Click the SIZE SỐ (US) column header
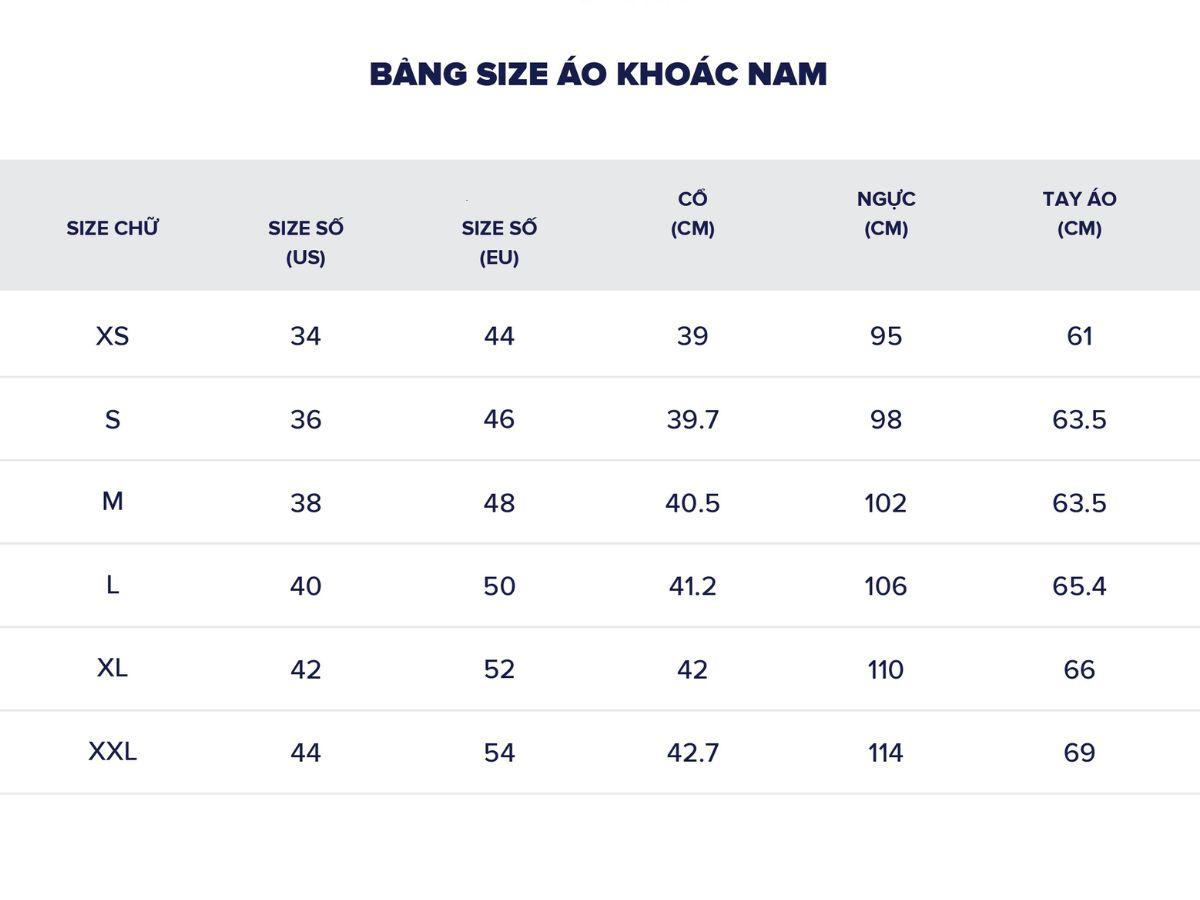Image resolution: width=1200 pixels, height=900 pixels. [306, 242]
